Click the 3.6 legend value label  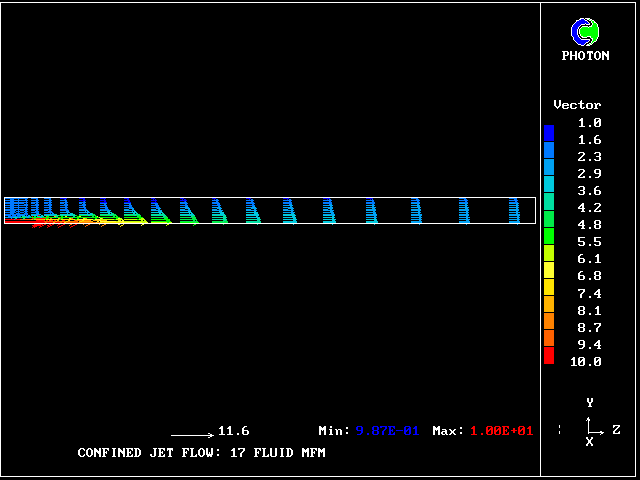click(589, 191)
